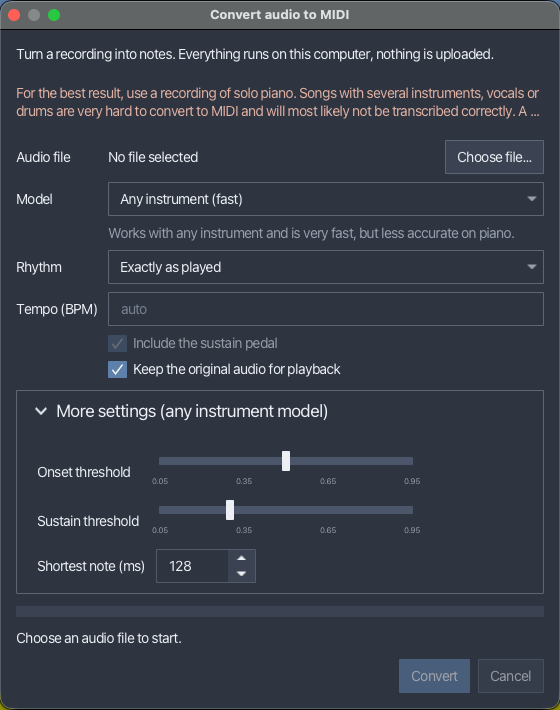Click the green zoom window button
560x710 pixels.
click(54, 15)
